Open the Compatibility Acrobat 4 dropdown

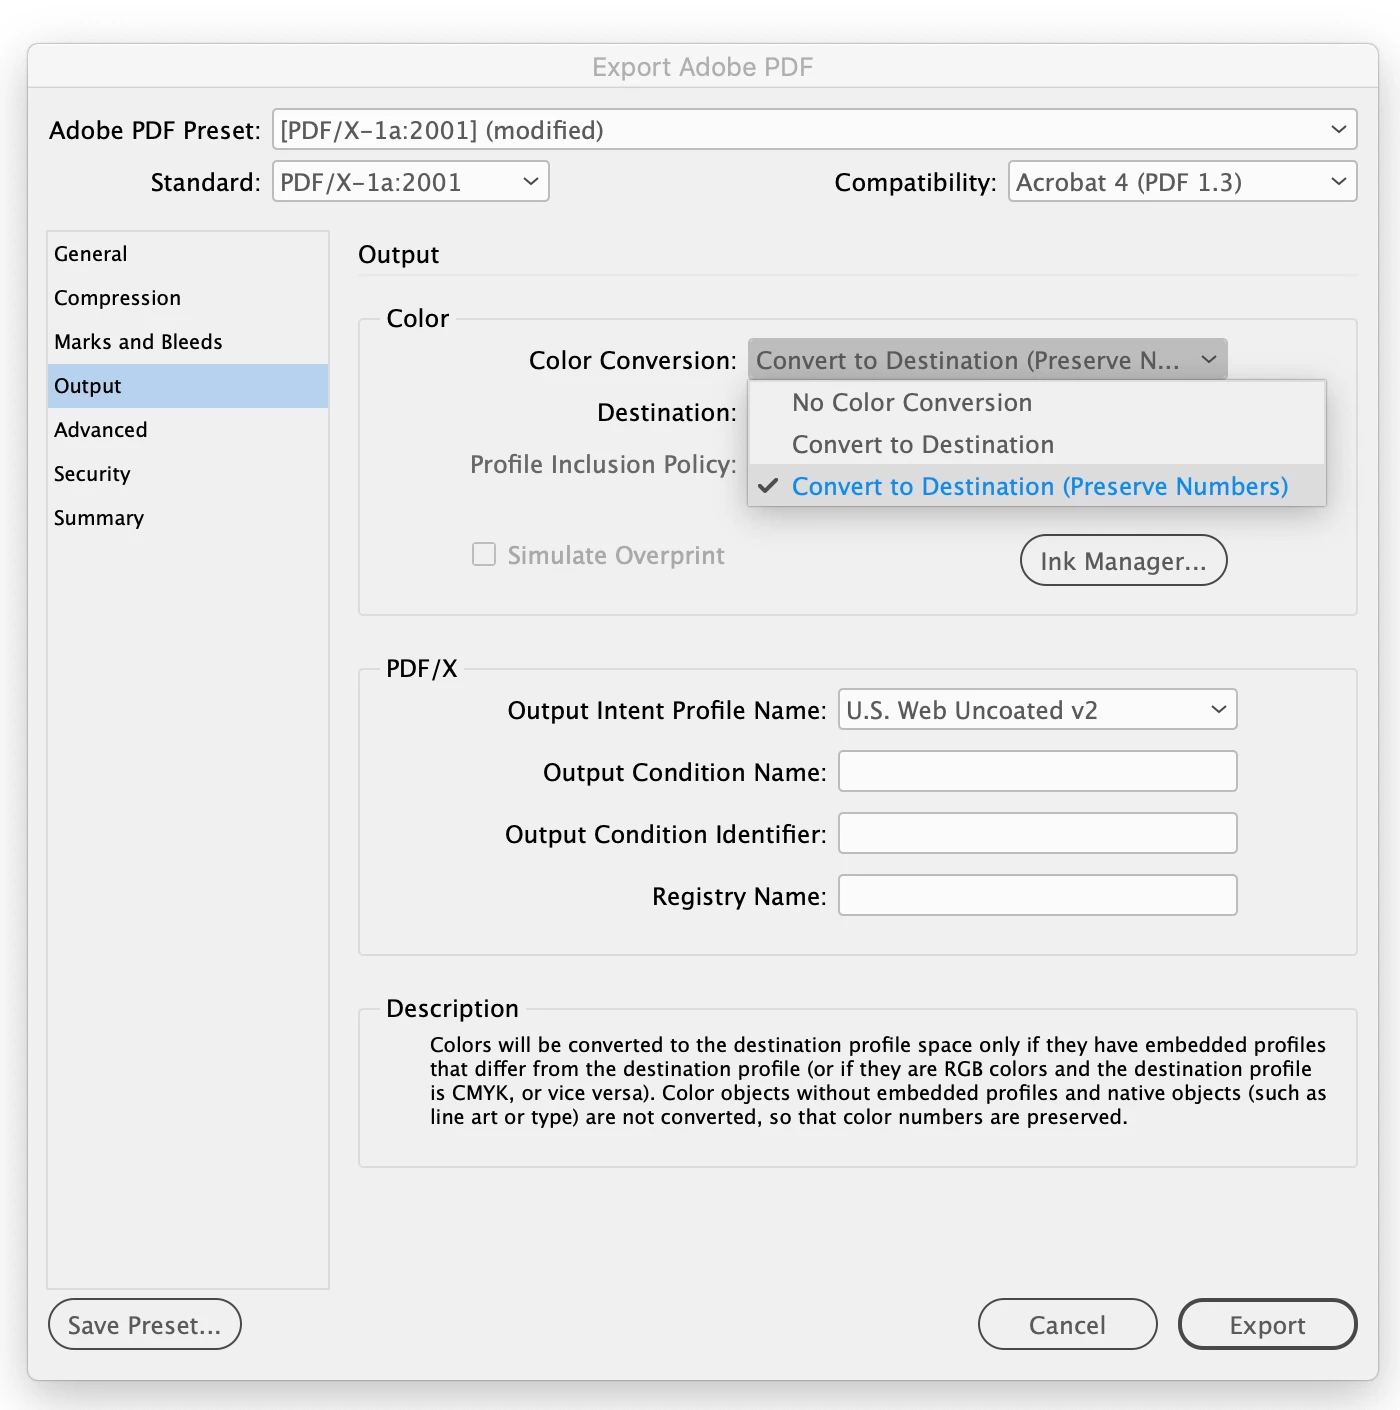(1182, 182)
